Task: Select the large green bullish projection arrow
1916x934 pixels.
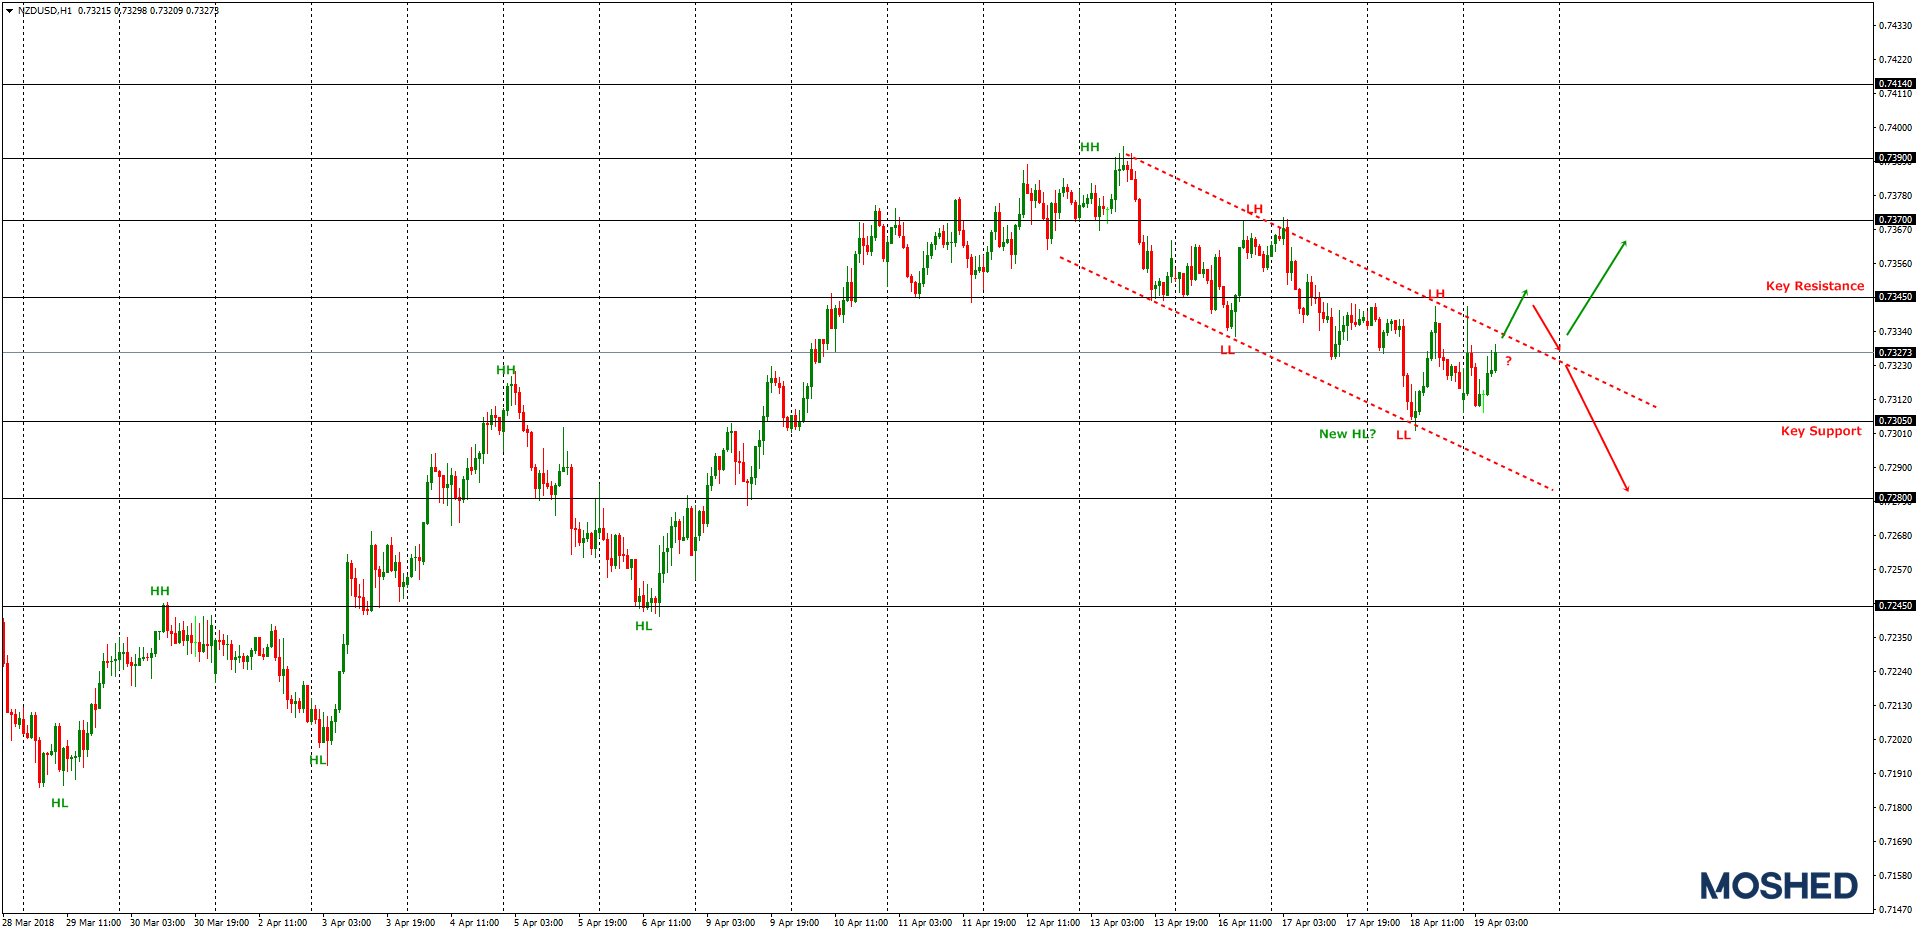Action: tap(1597, 288)
